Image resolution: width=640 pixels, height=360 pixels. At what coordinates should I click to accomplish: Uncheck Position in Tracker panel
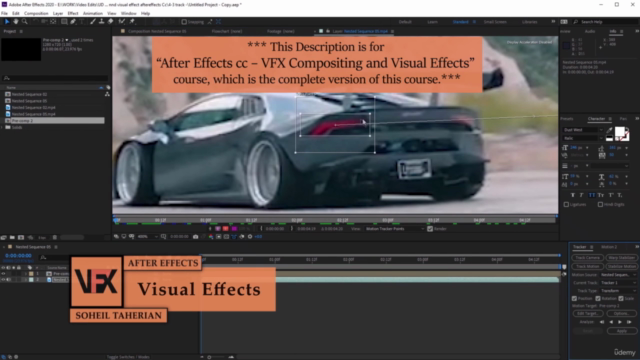pyautogui.click(x=574, y=299)
